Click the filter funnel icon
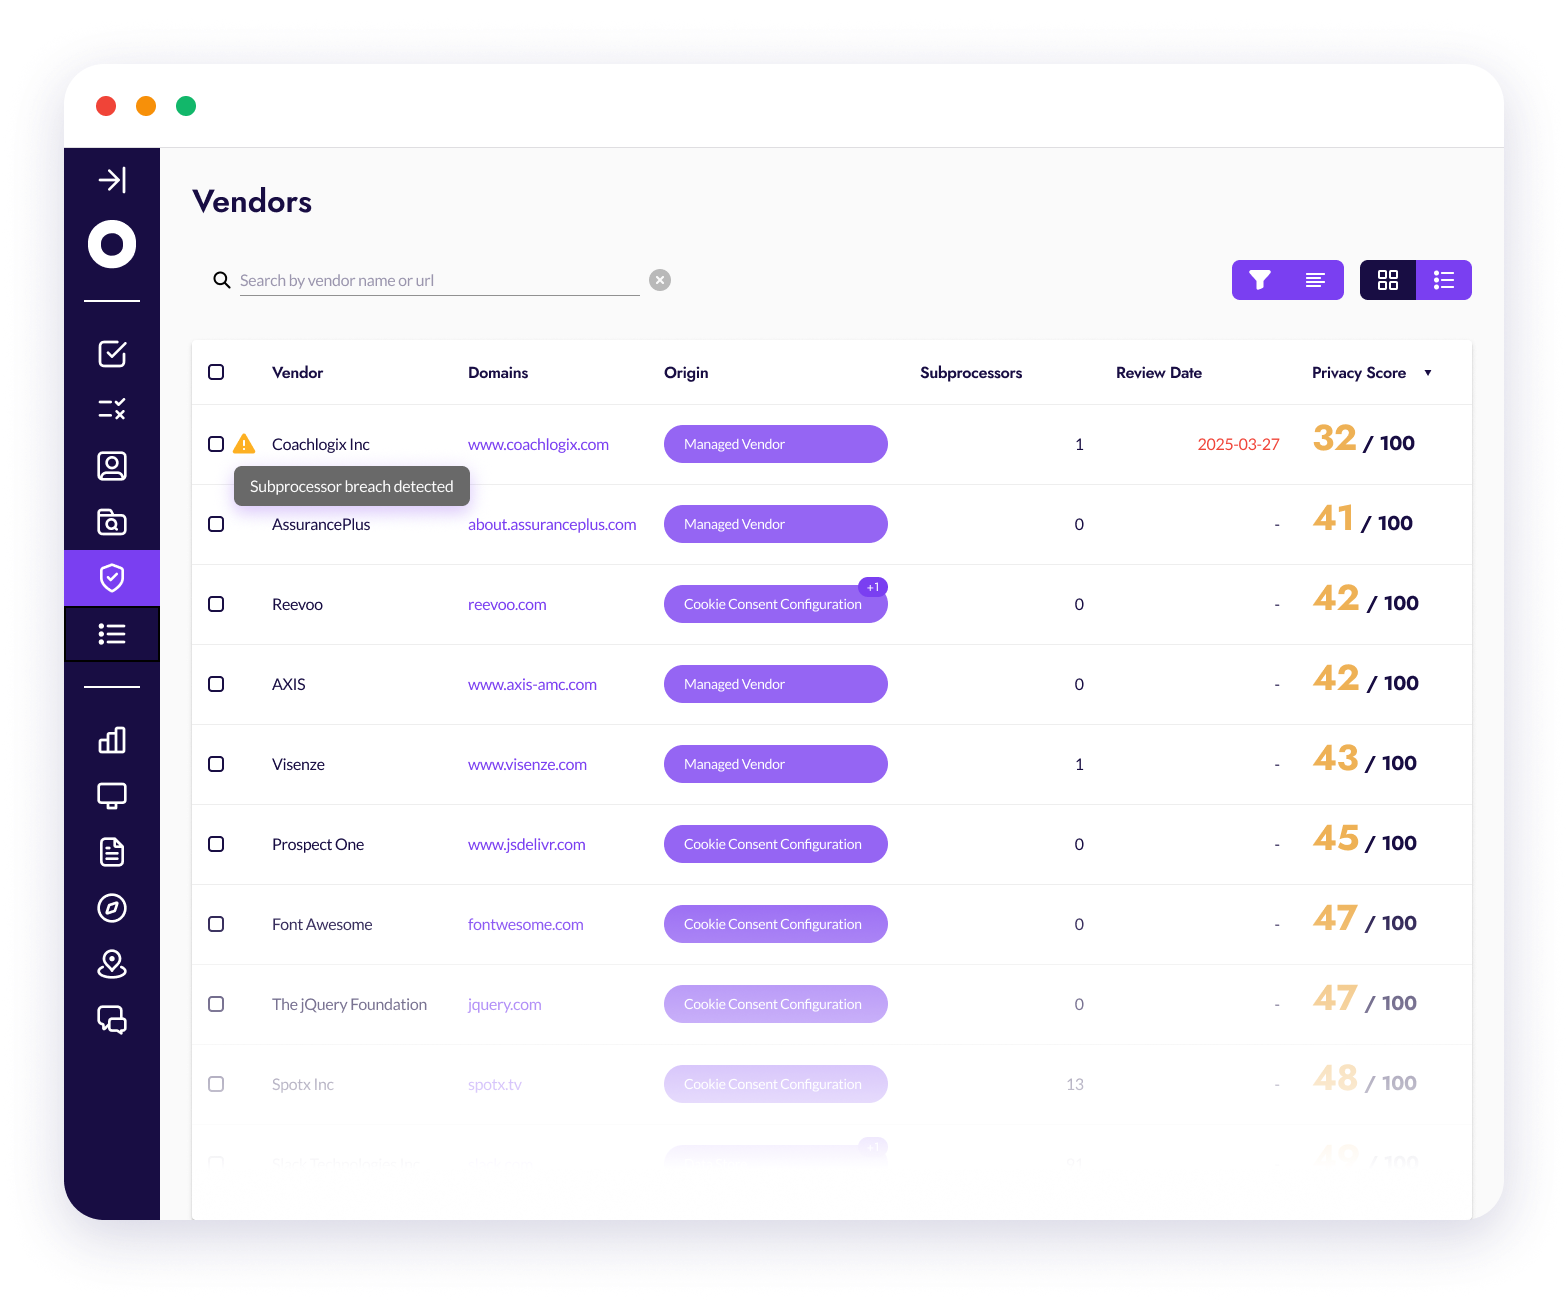 click(1260, 280)
